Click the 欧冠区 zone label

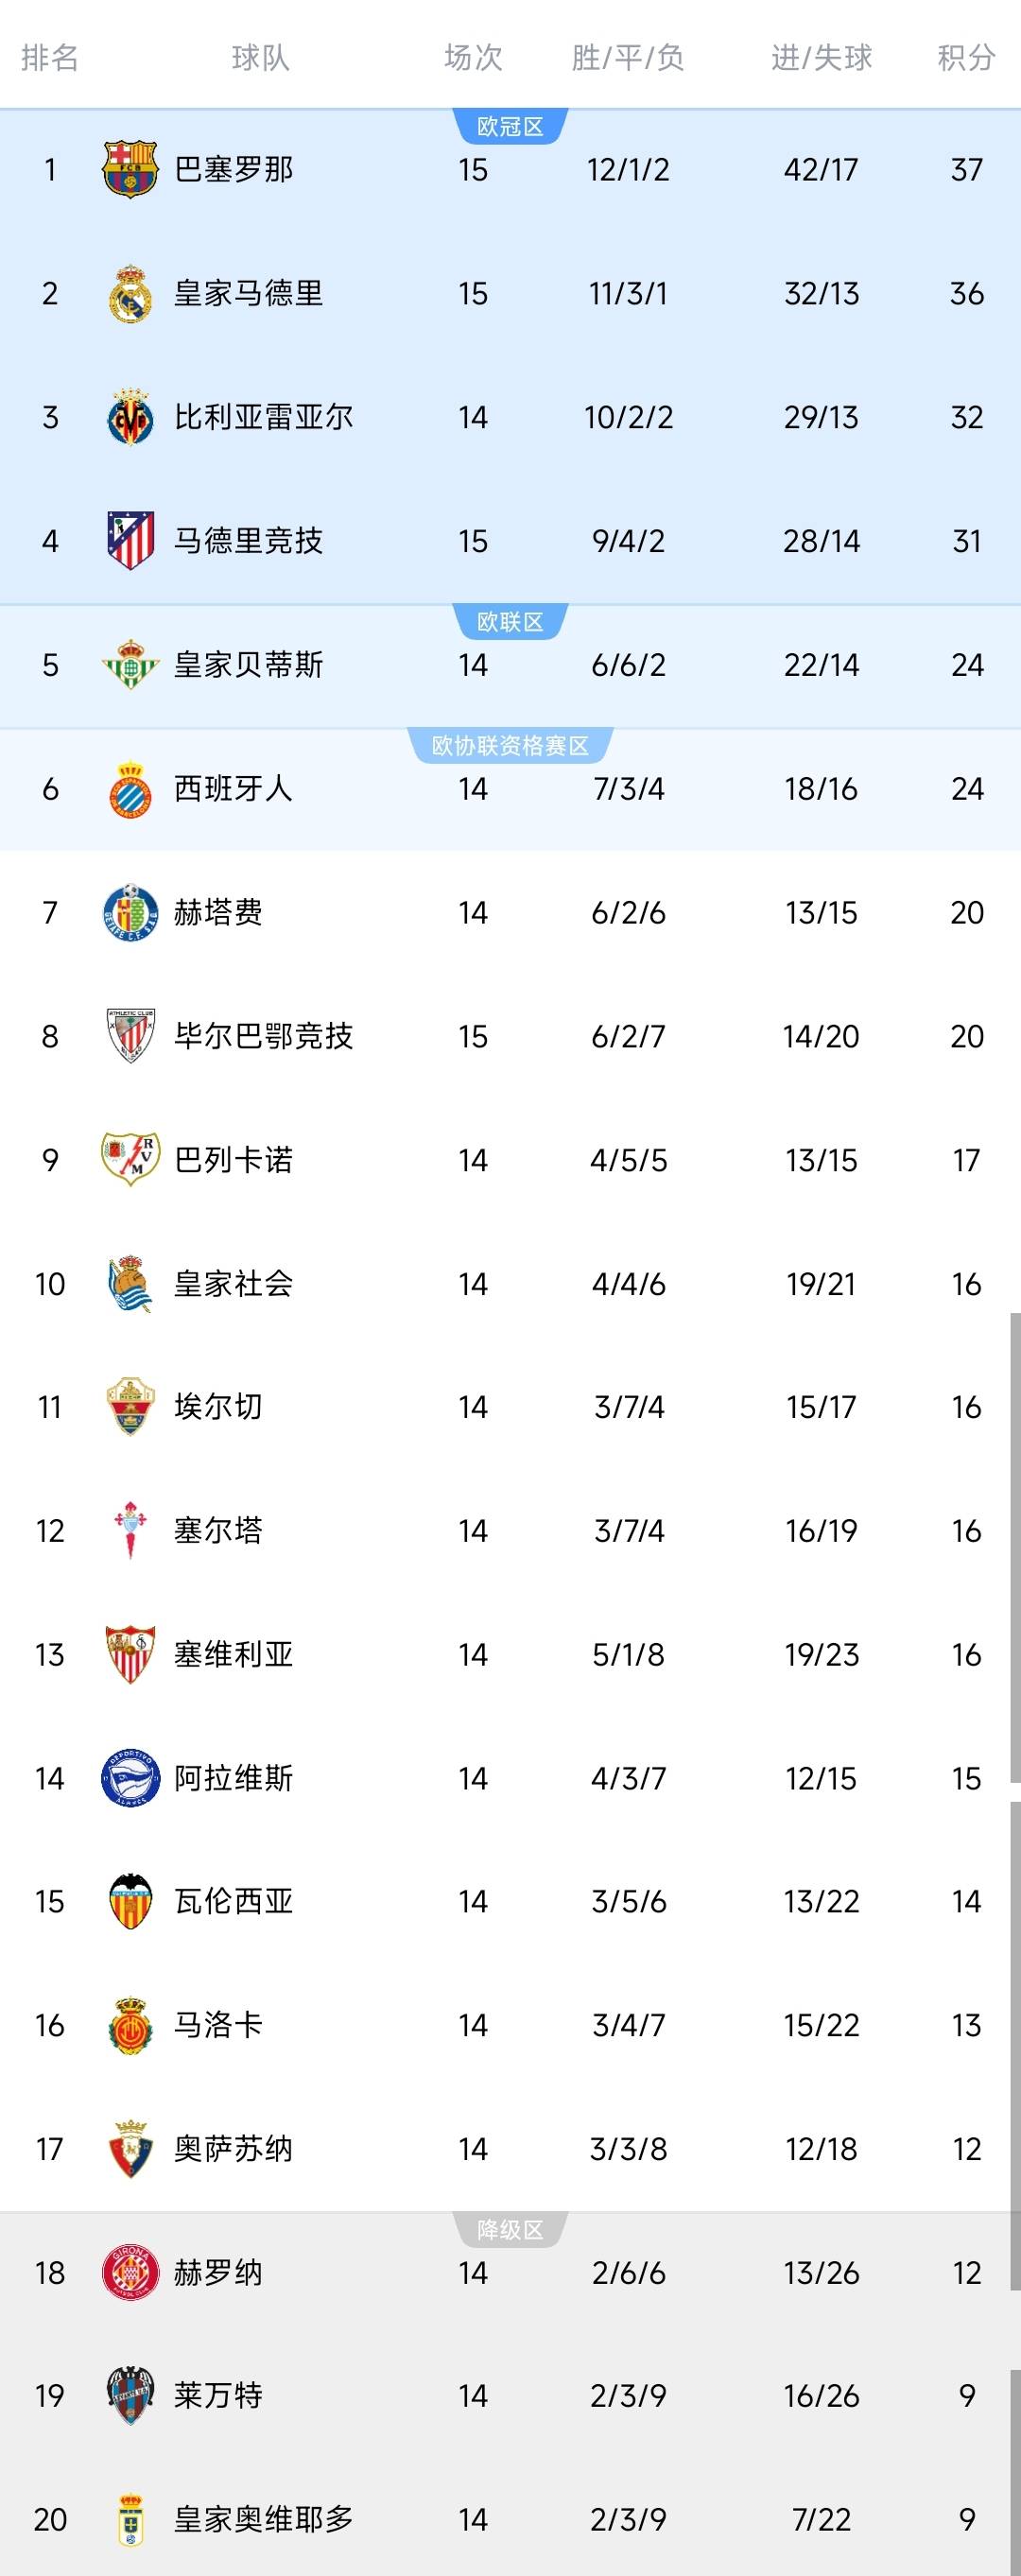point(510,127)
